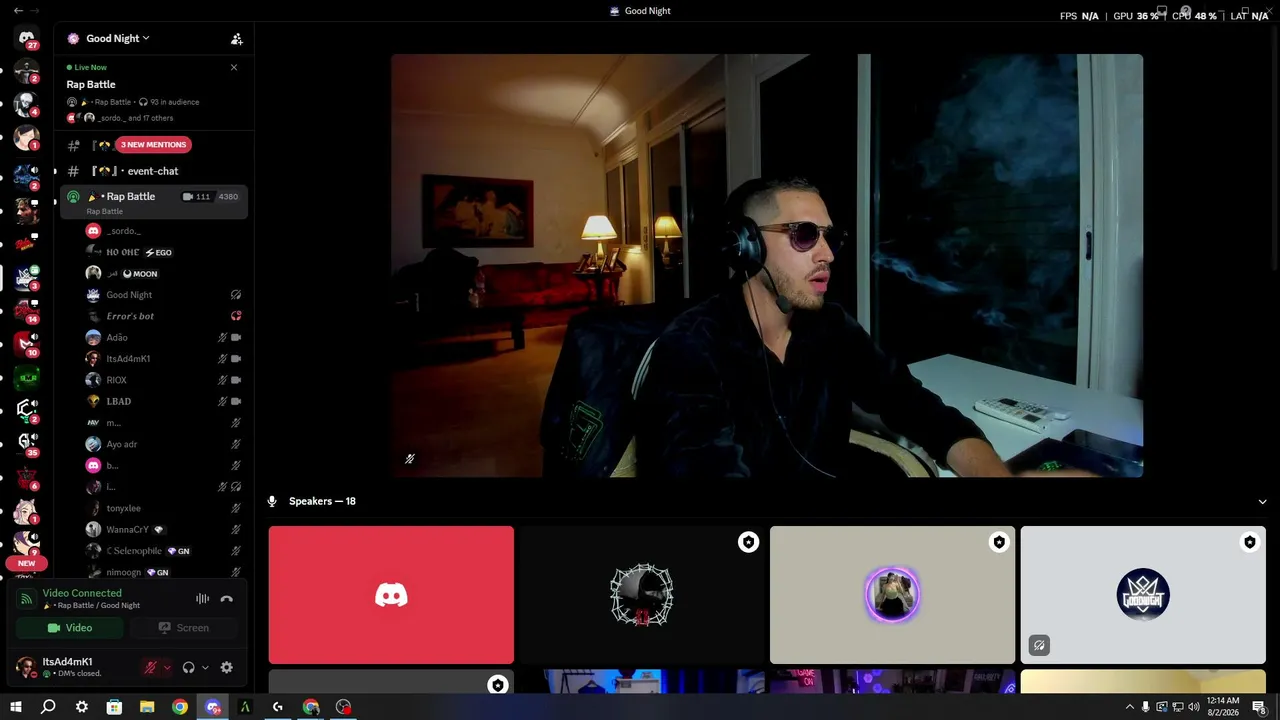Screen dimensions: 1280x720
Task: Click muted mic icon on main video
Action: click(409, 459)
